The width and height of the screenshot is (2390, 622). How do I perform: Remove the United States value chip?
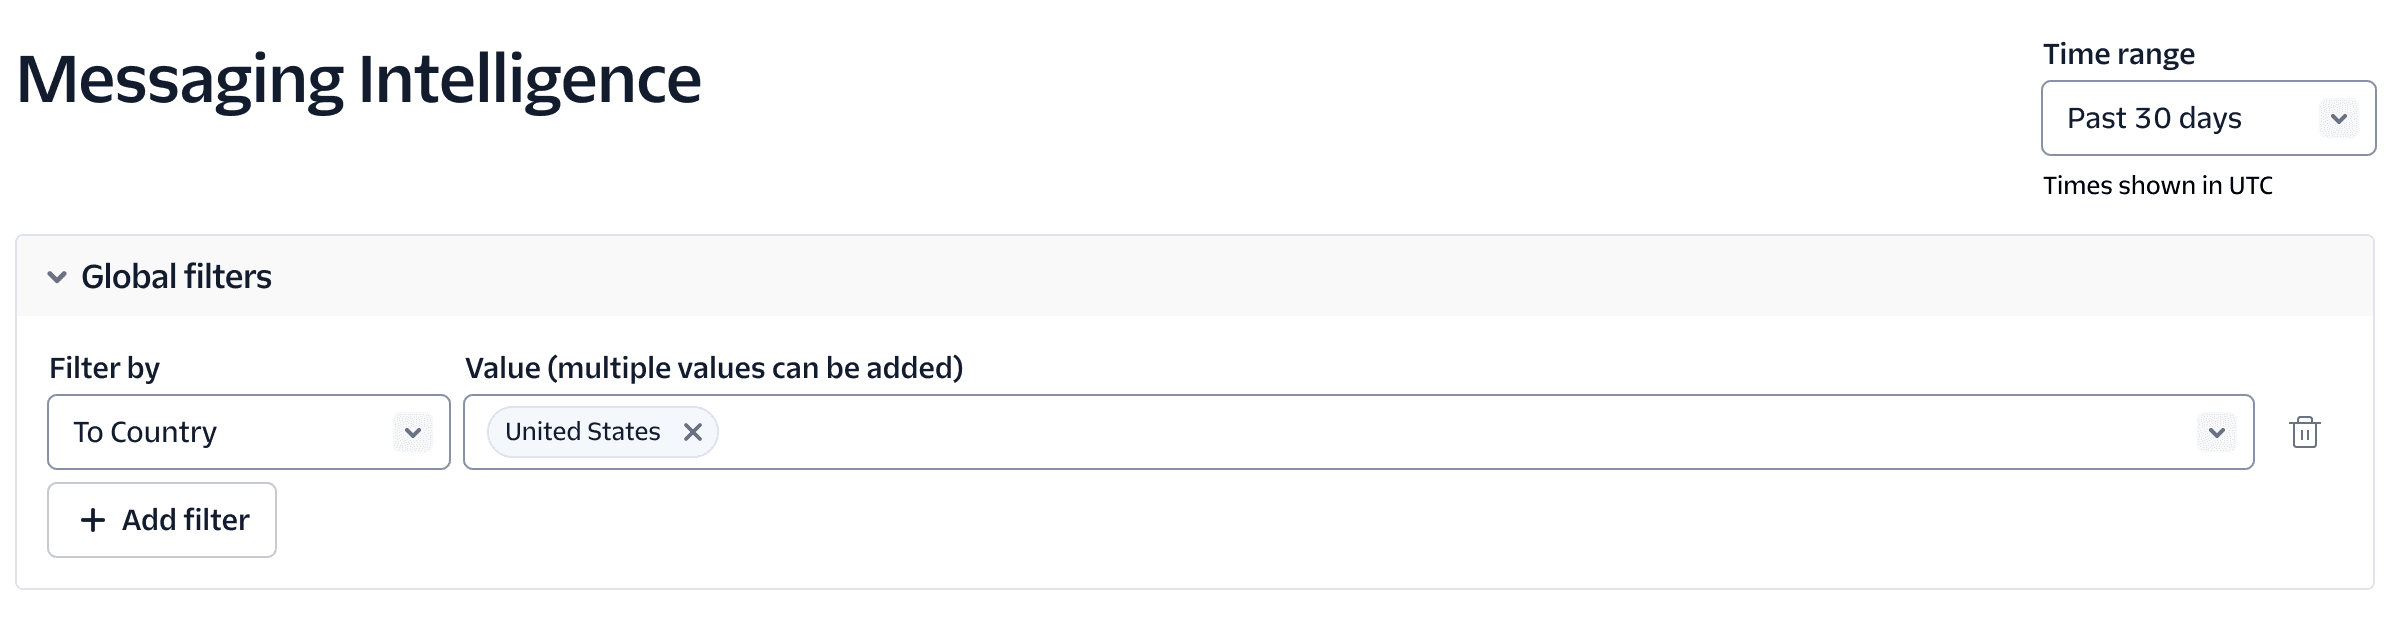coord(692,432)
